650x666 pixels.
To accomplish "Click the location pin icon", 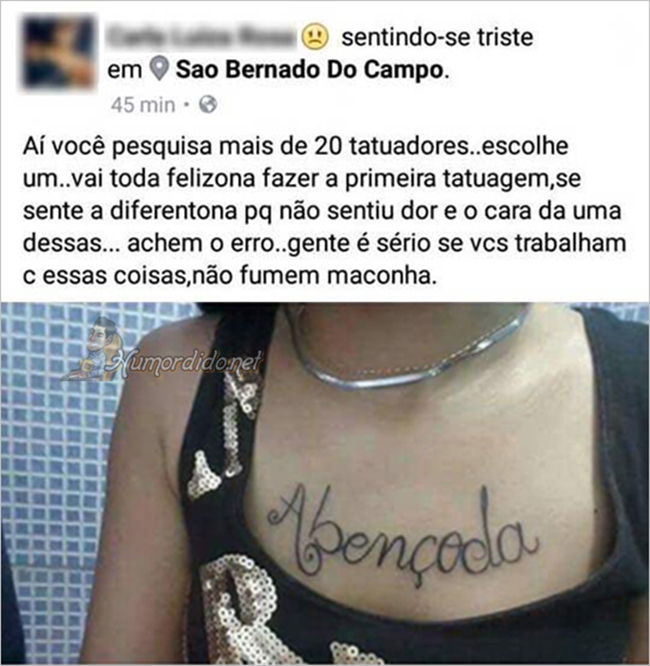I will 160,69.
